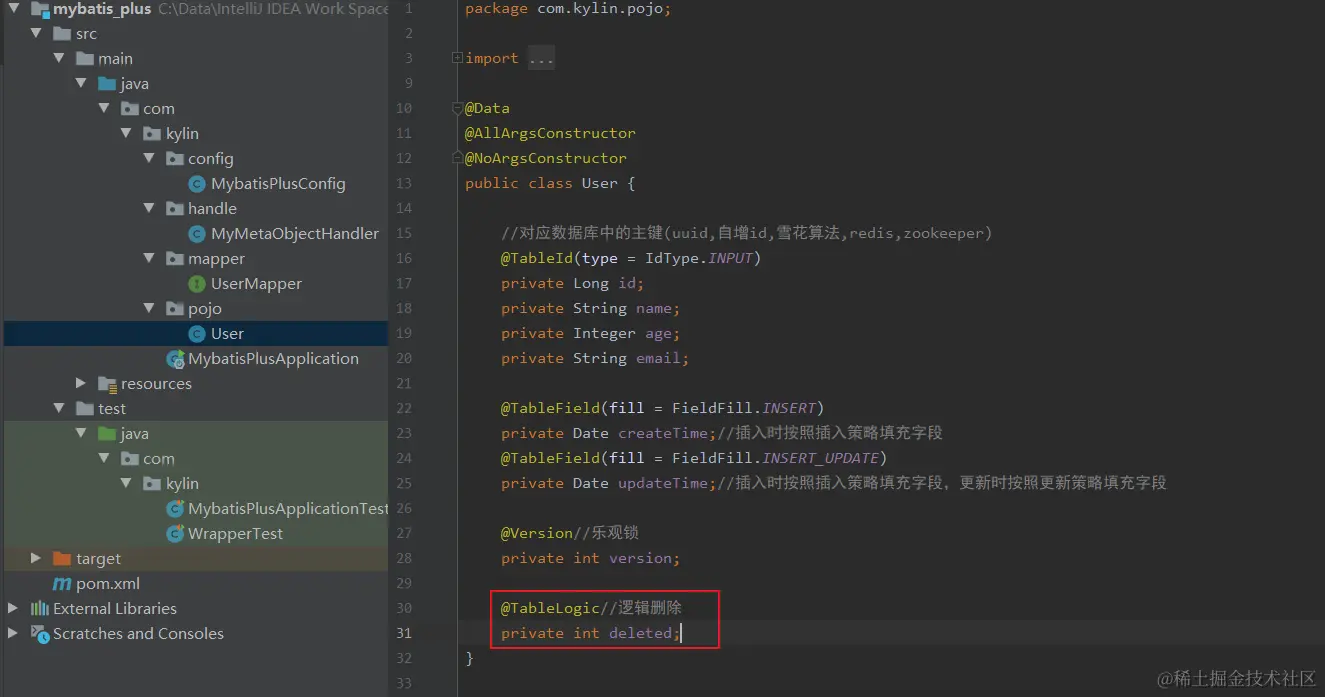Screen dimensions: 1325x697
Task: Collapse the mybatis_plus project root arrow
Action: tap(14, 9)
